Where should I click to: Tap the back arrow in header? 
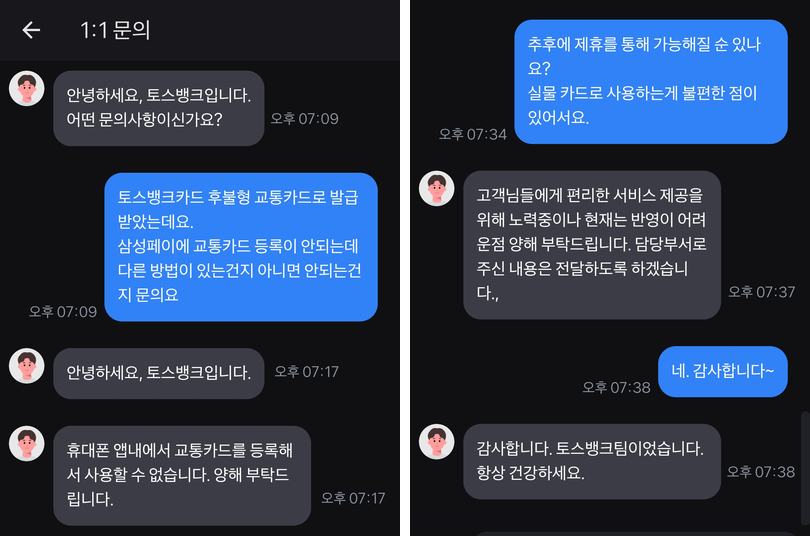pos(31,30)
